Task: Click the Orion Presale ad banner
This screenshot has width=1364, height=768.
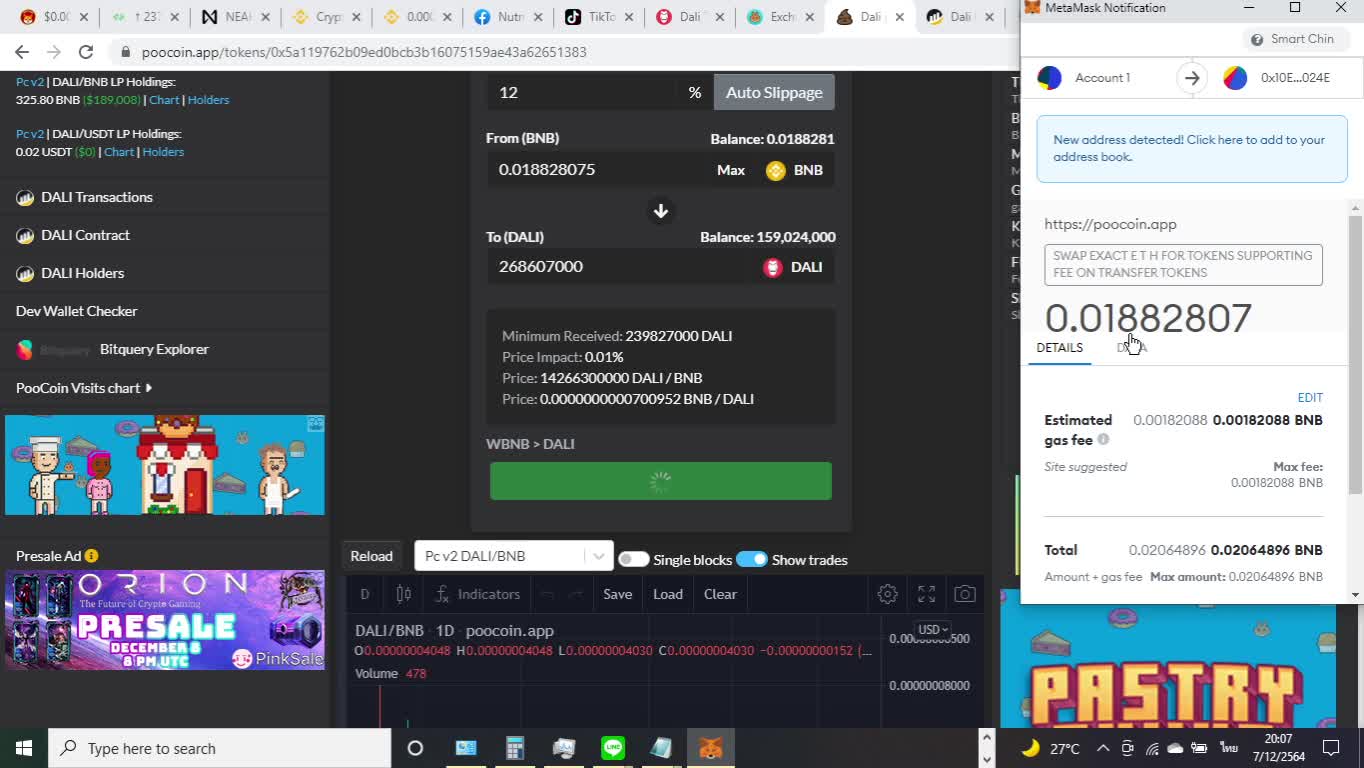Action: (165, 620)
